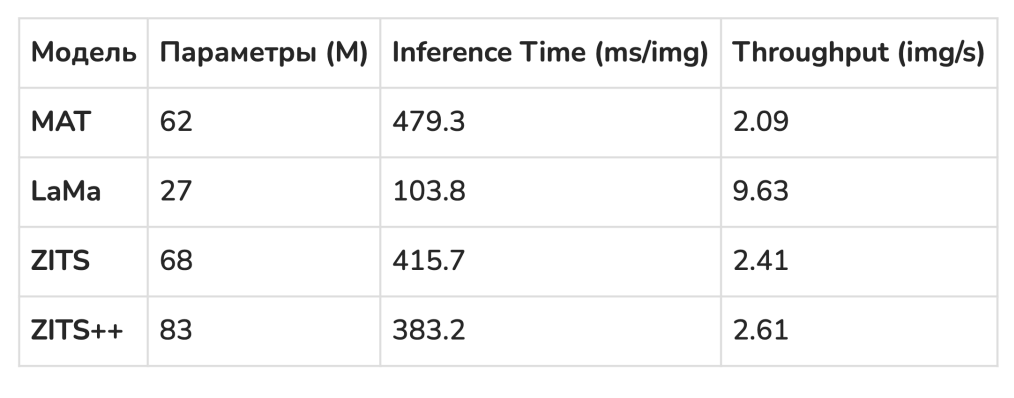The width and height of the screenshot is (1014, 398).
Task: Click the LaMa parameters value 27
Action: pyautogui.click(x=176, y=192)
